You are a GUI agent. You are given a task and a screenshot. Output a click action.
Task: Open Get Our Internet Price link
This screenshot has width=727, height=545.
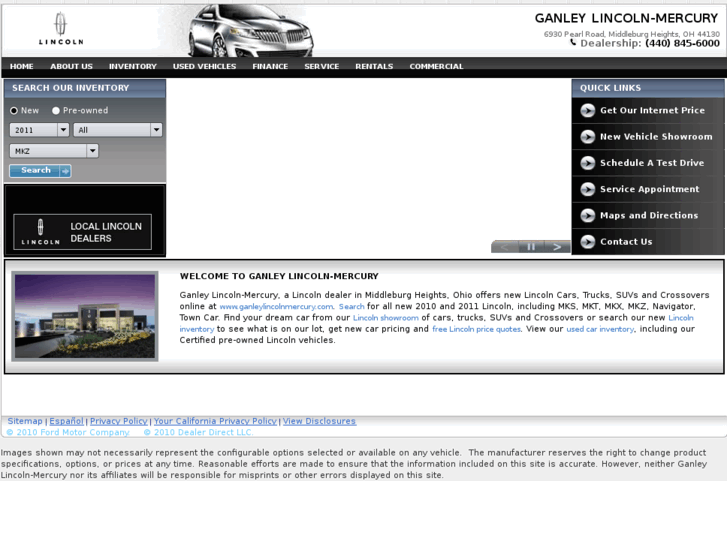point(652,110)
